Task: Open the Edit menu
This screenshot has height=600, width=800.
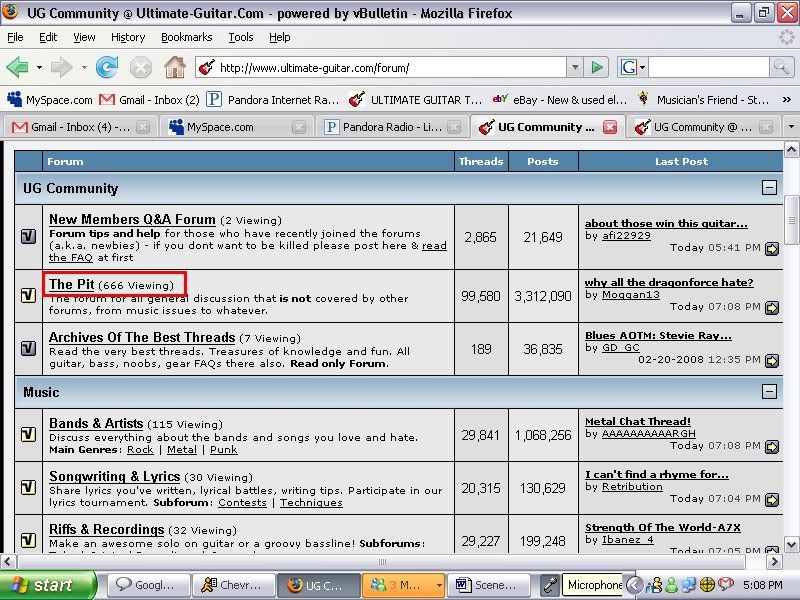Action: [x=48, y=37]
